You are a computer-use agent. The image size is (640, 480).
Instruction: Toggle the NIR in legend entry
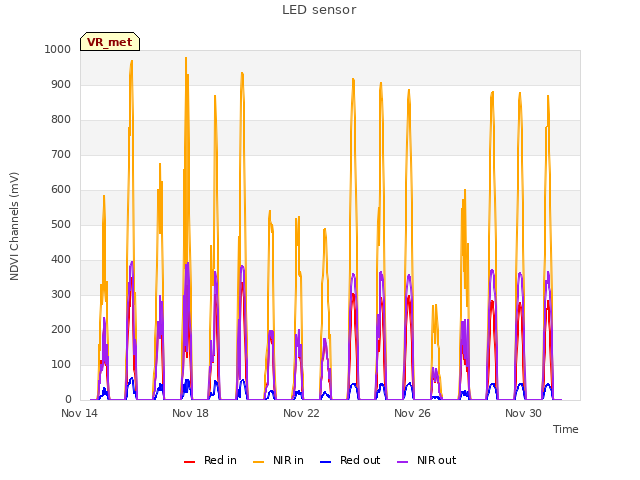[x=278, y=460]
